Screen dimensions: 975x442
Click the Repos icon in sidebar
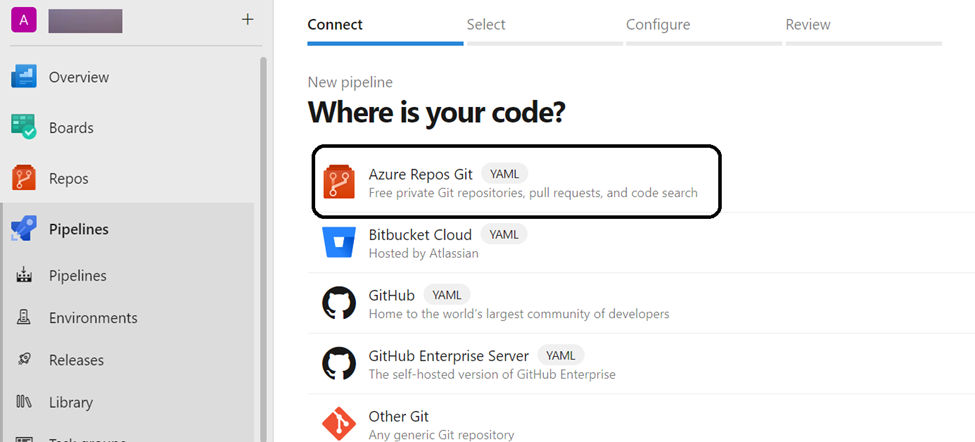pos(24,179)
